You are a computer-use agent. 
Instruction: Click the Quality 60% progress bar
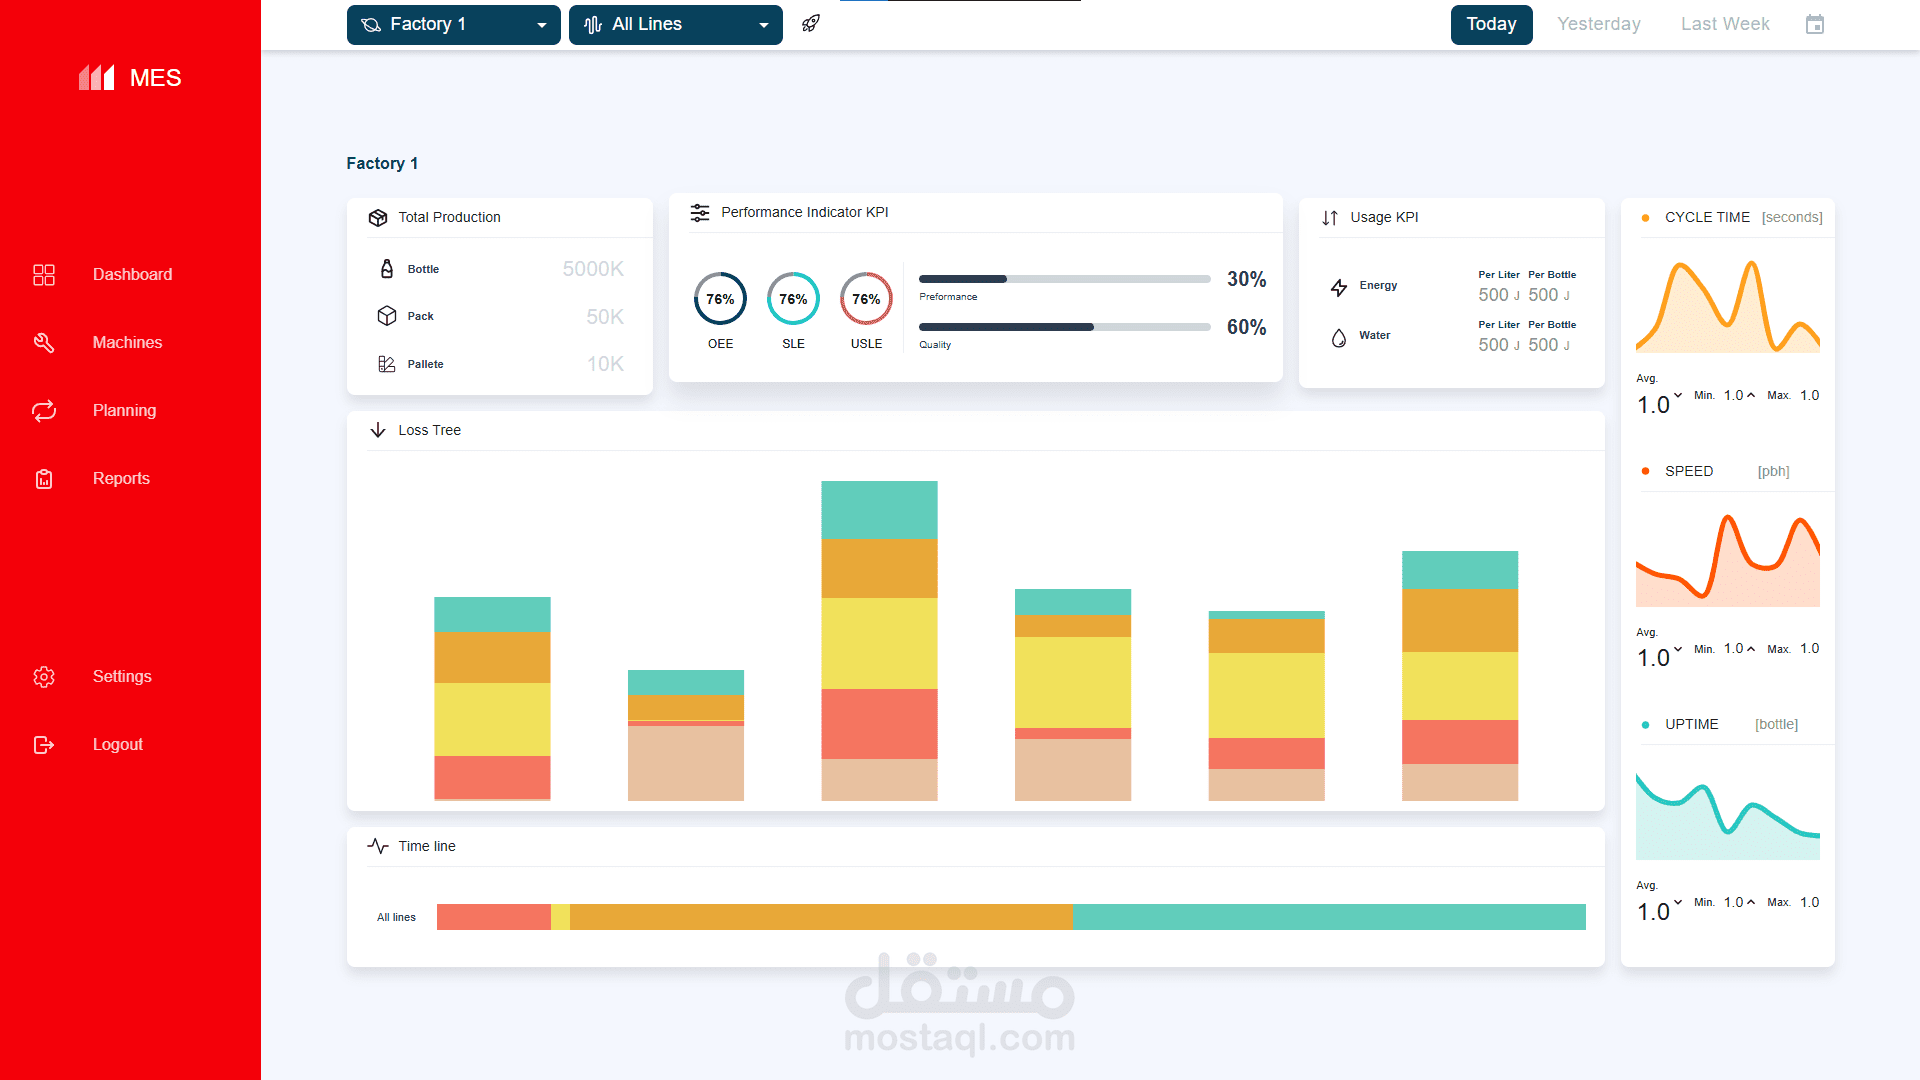[1064, 327]
